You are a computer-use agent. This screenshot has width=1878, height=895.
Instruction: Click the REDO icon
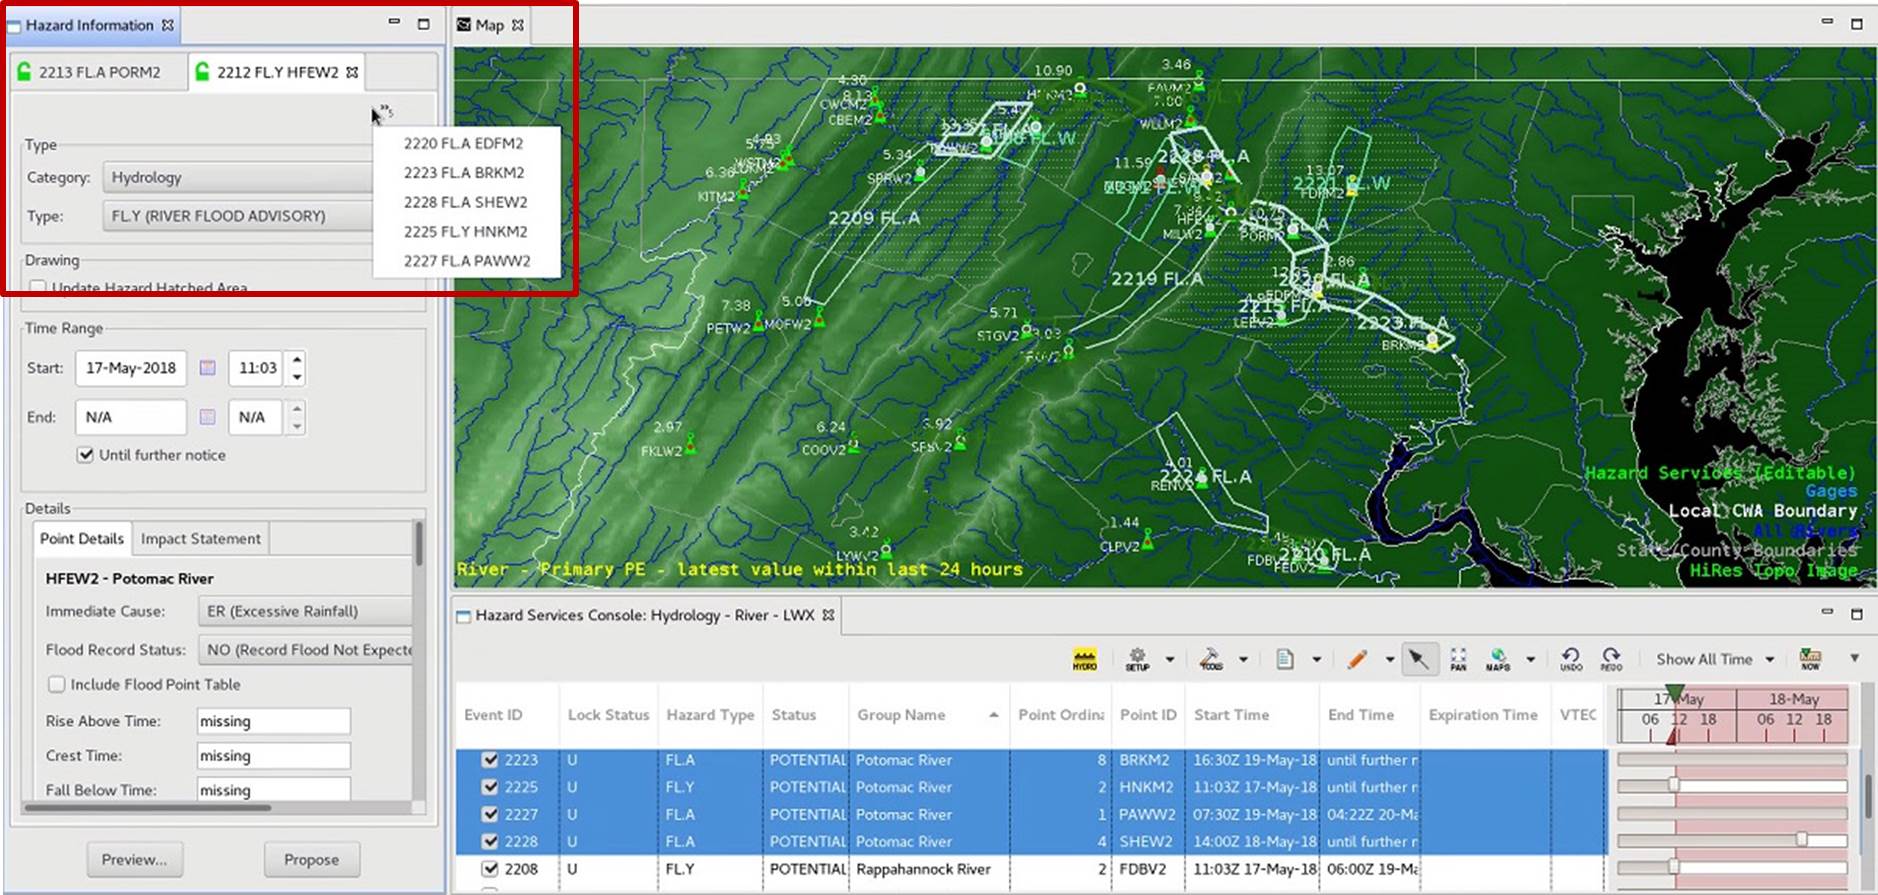[x=1611, y=659]
